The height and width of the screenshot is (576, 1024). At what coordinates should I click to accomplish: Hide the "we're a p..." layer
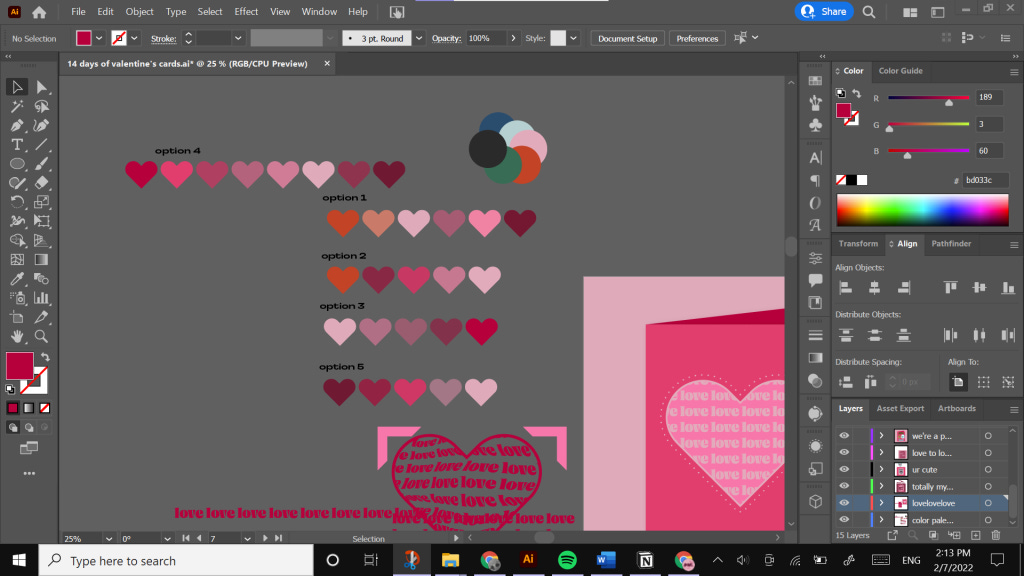(844, 436)
